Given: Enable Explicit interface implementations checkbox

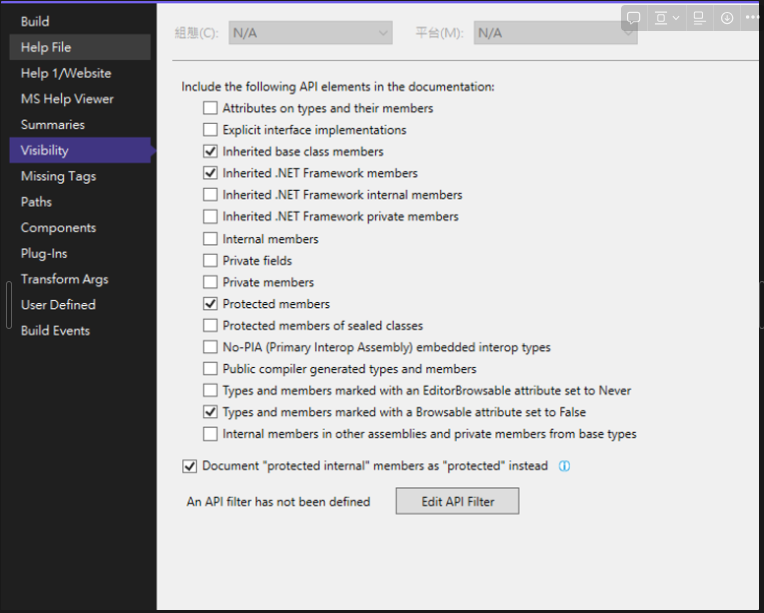Looking at the screenshot, I should pos(210,130).
